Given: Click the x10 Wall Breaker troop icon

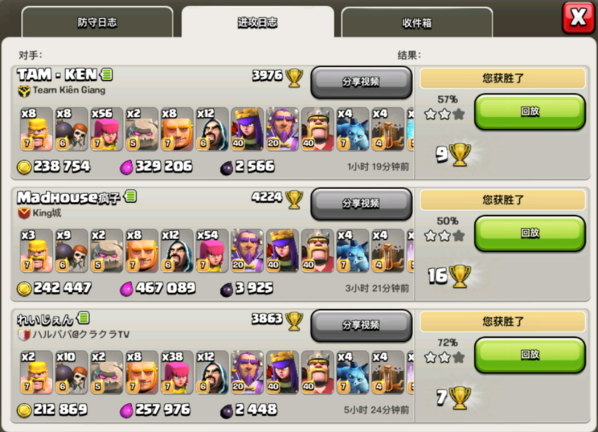Looking at the screenshot, I should [71, 372].
